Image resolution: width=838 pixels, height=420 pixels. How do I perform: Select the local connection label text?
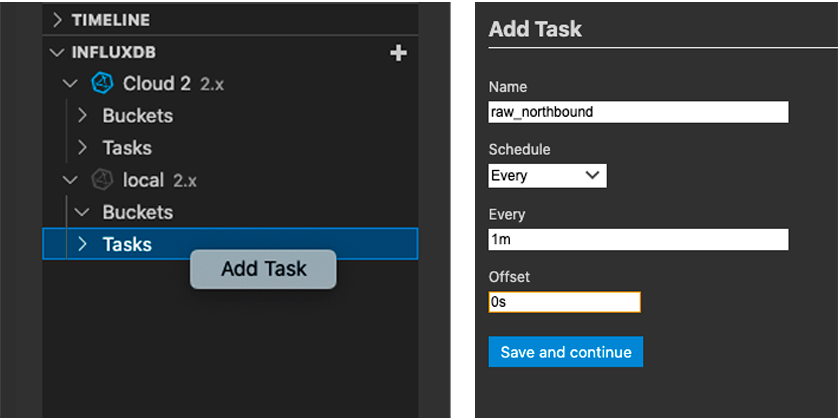[x=143, y=180]
